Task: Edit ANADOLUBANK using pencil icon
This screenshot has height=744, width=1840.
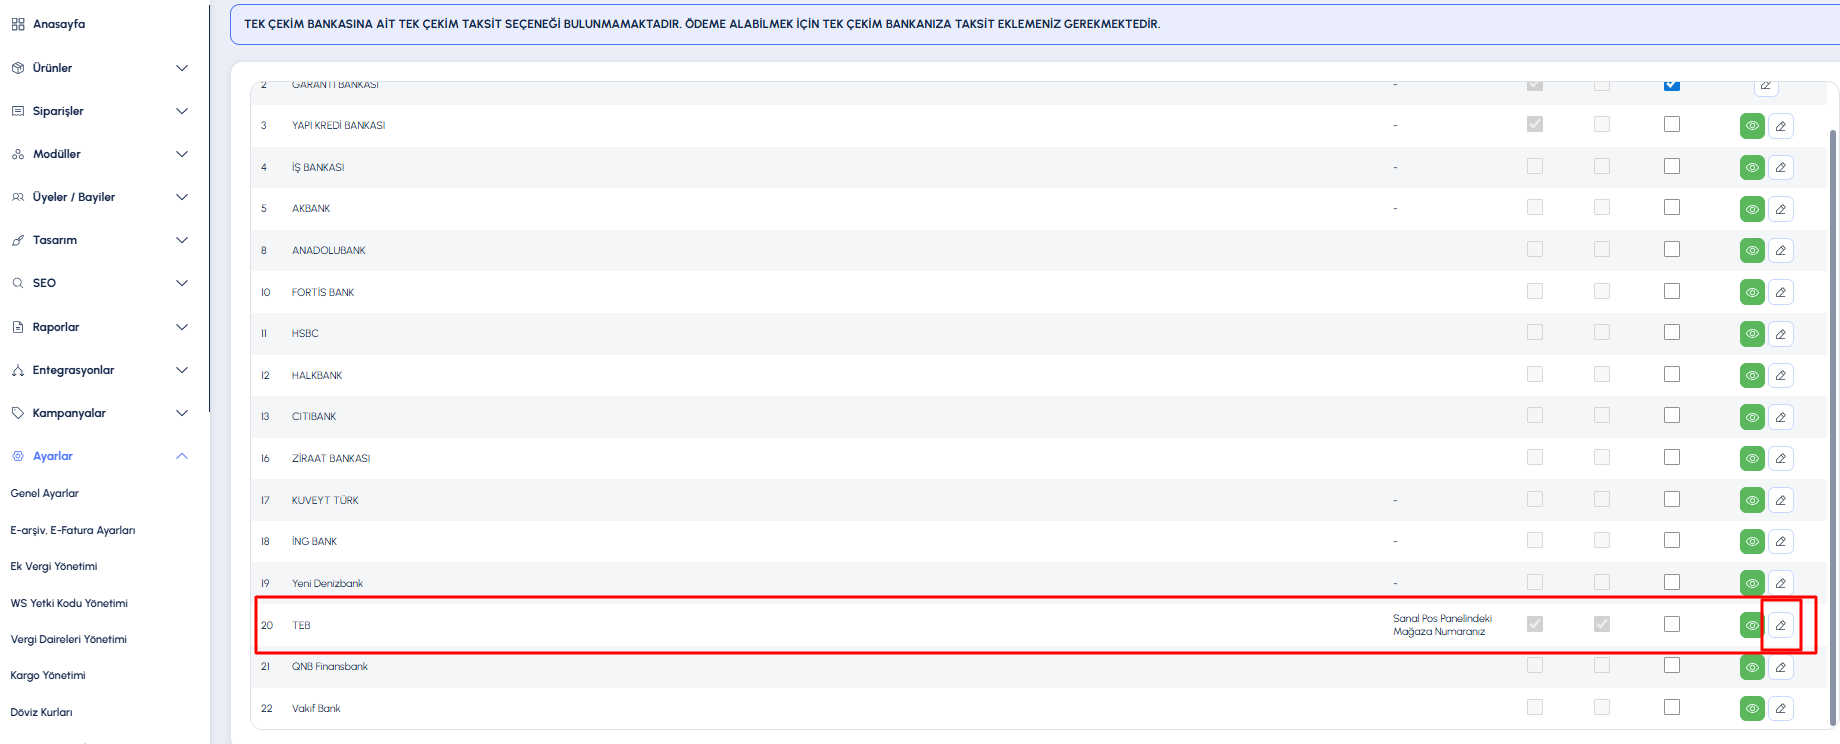Action: point(1781,251)
